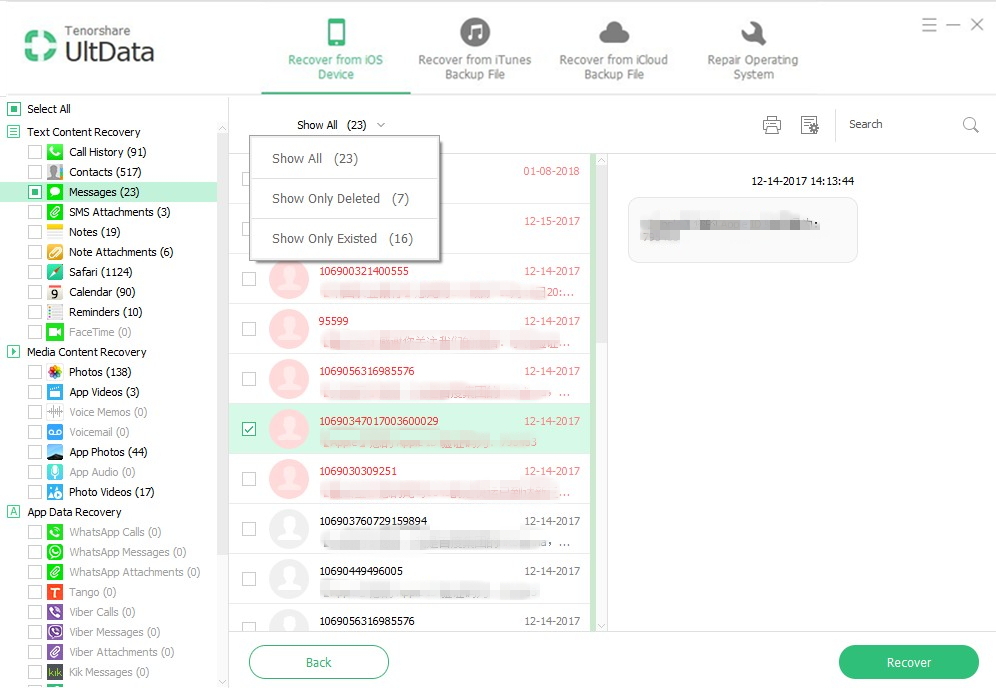Click sidebar scroll down arrow
This screenshot has width=996, height=688.
pyautogui.click(x=222, y=681)
